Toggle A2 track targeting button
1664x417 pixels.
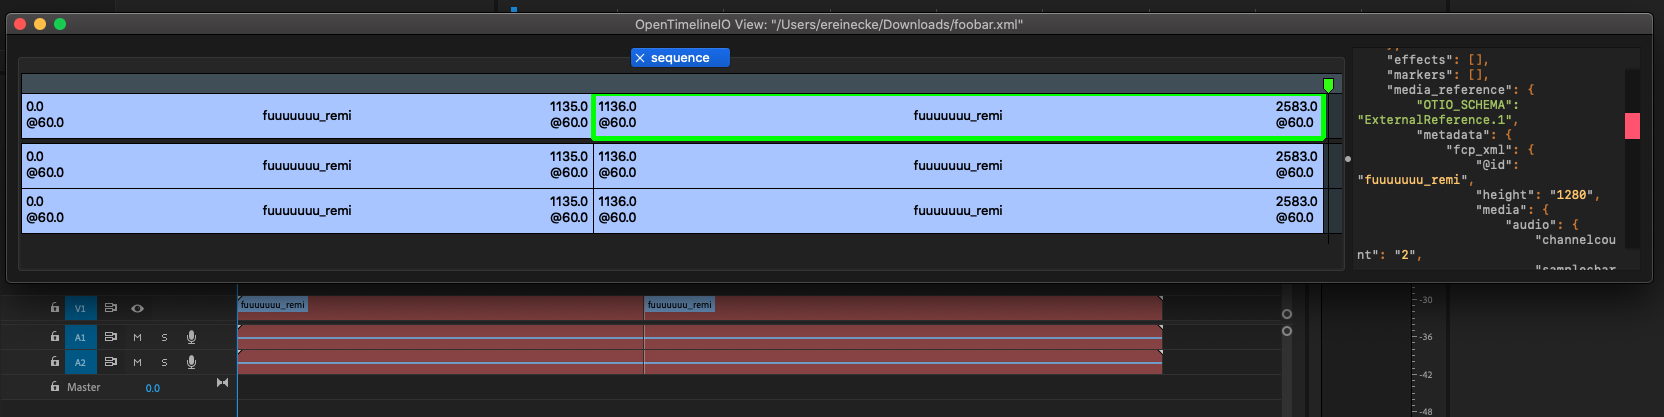[81, 362]
